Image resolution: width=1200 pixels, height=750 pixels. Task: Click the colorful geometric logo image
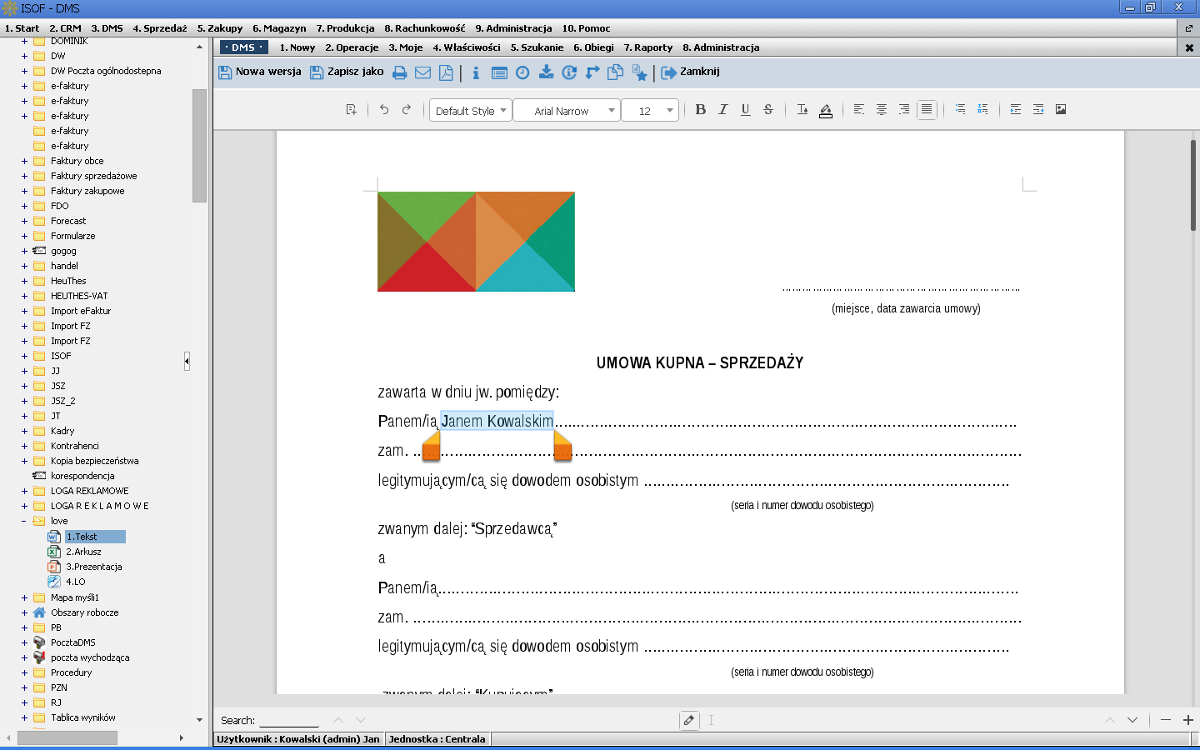pyautogui.click(x=476, y=241)
